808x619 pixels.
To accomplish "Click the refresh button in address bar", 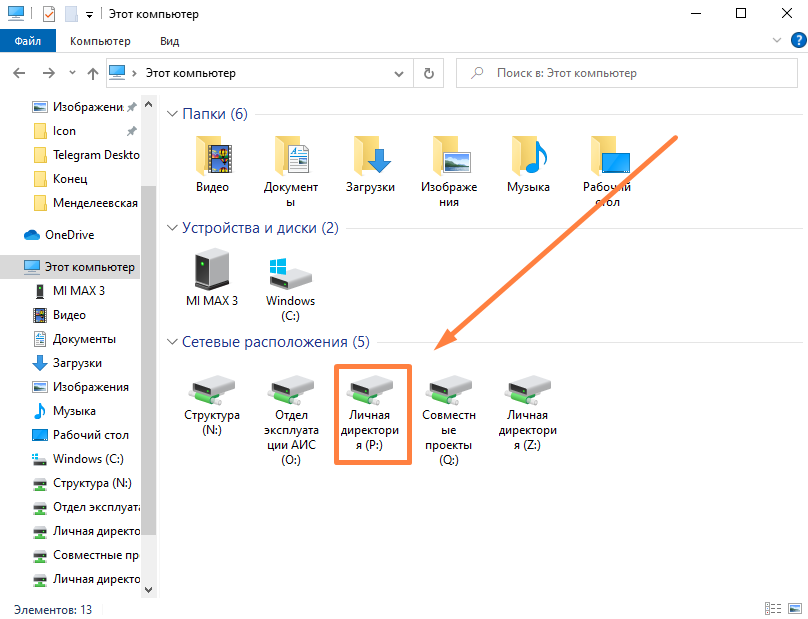I will pyautogui.click(x=428, y=73).
